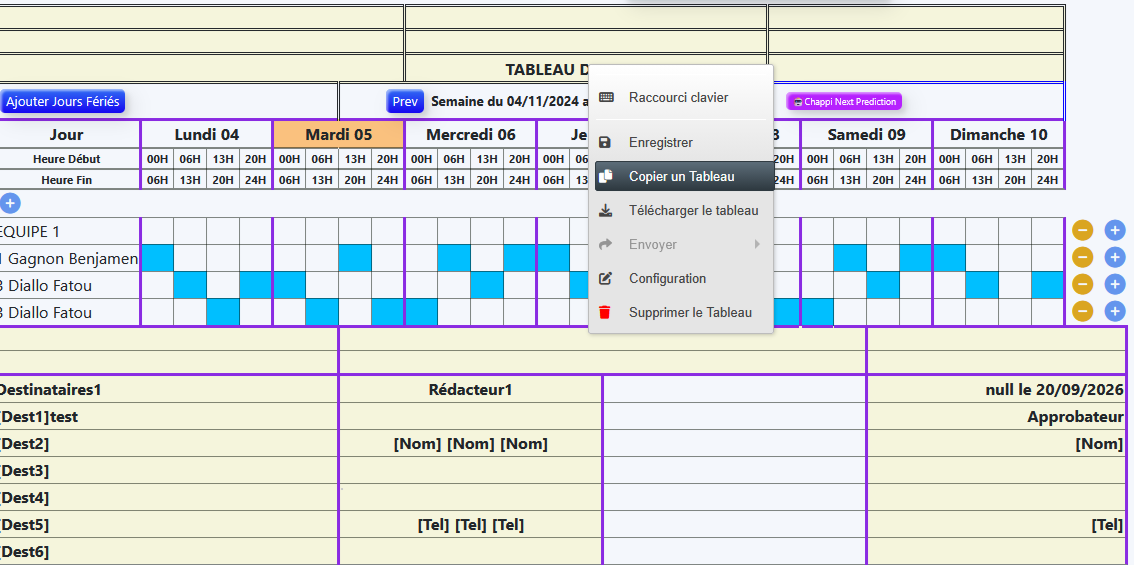Click the [Dest5] cell

coord(169,524)
